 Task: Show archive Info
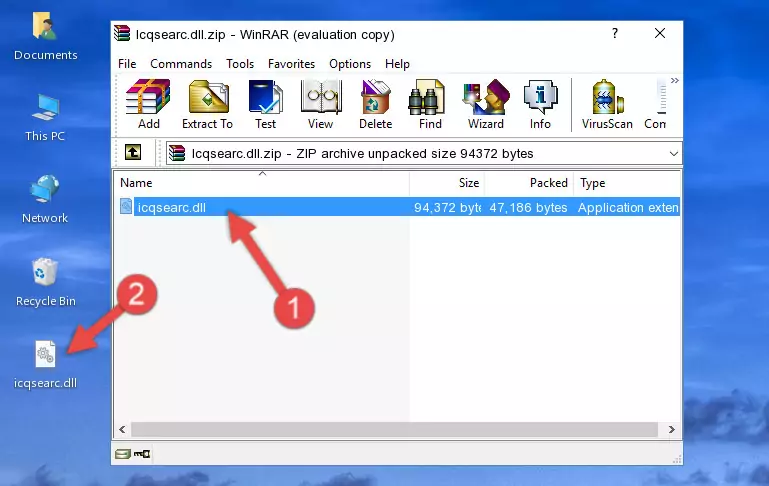tap(540, 104)
